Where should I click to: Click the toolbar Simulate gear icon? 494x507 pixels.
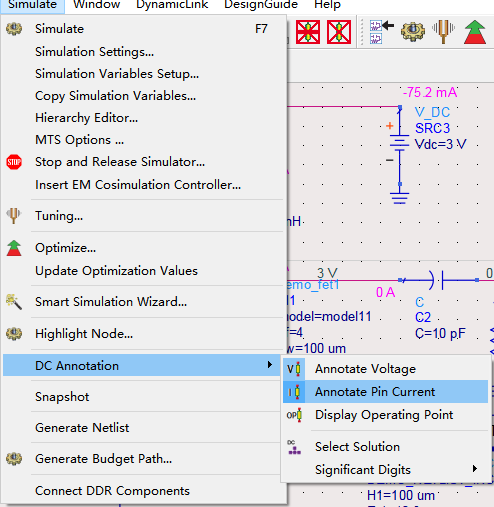[413, 32]
